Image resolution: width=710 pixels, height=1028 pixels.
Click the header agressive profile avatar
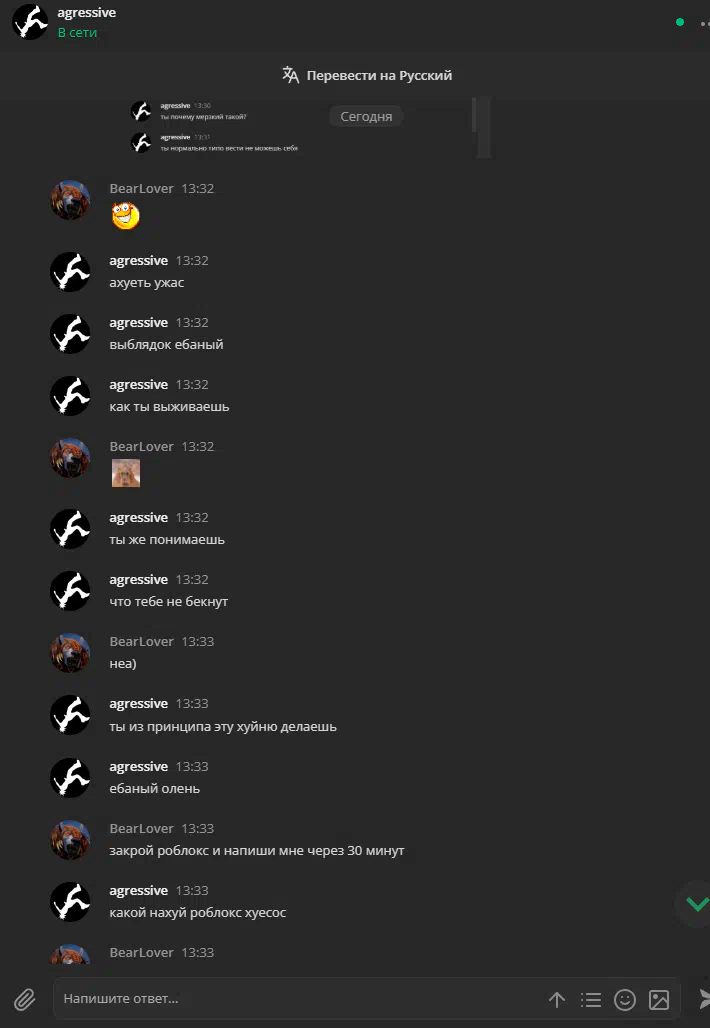coord(30,22)
